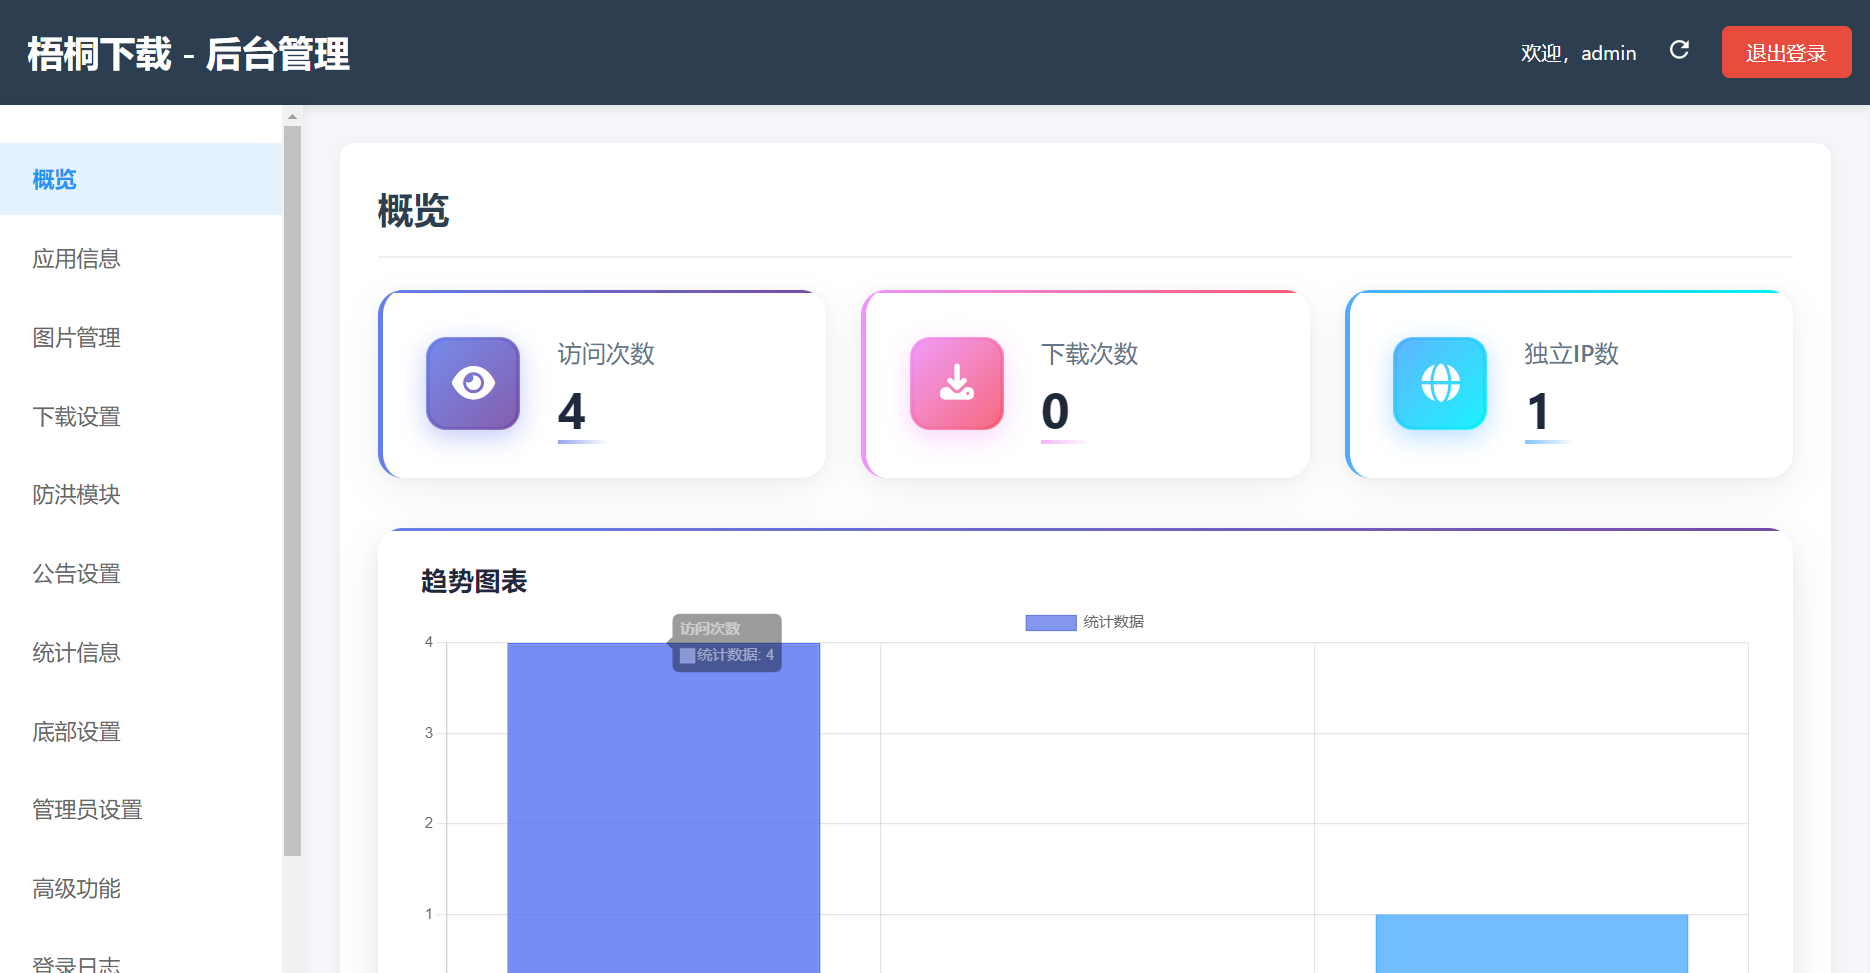
Task: Click 高级功能 sidebar item
Action: pos(76,889)
